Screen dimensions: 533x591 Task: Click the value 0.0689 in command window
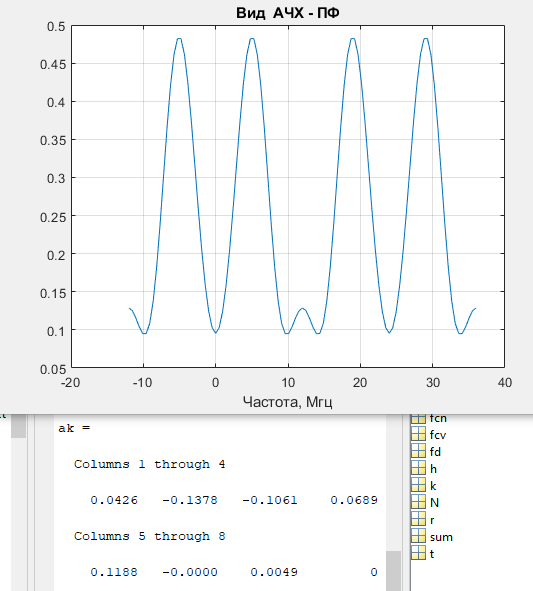[x=354, y=500]
